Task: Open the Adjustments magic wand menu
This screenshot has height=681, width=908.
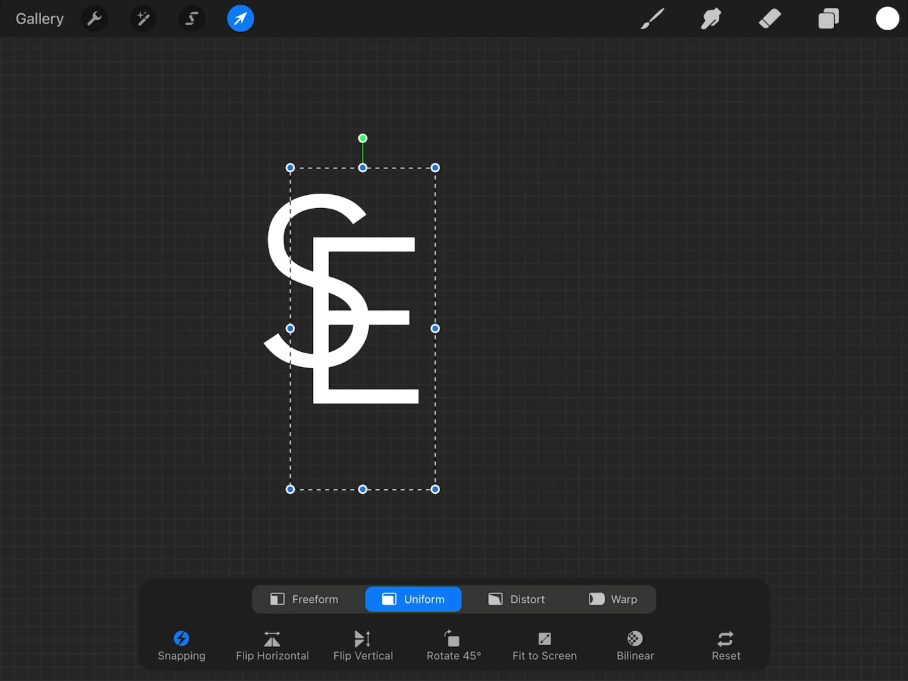Action: 143,19
